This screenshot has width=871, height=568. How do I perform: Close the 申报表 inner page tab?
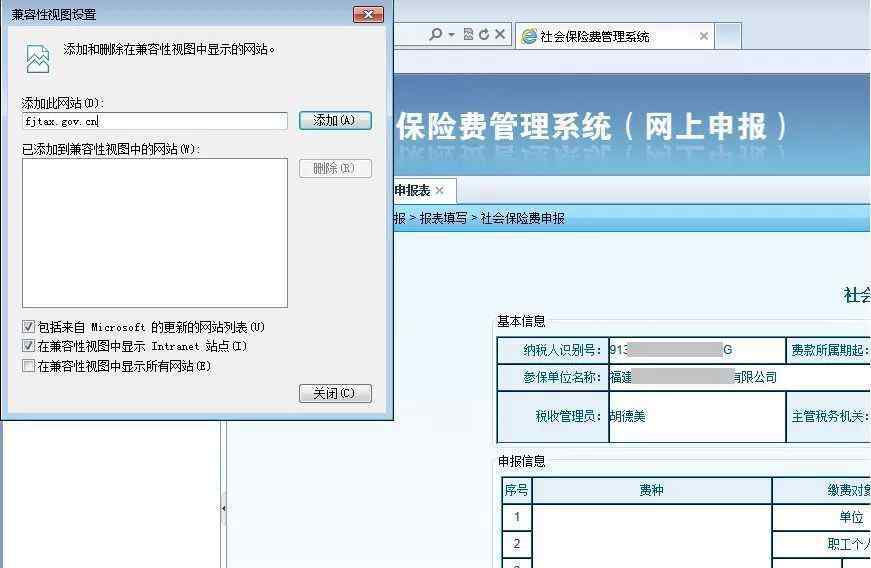point(439,191)
